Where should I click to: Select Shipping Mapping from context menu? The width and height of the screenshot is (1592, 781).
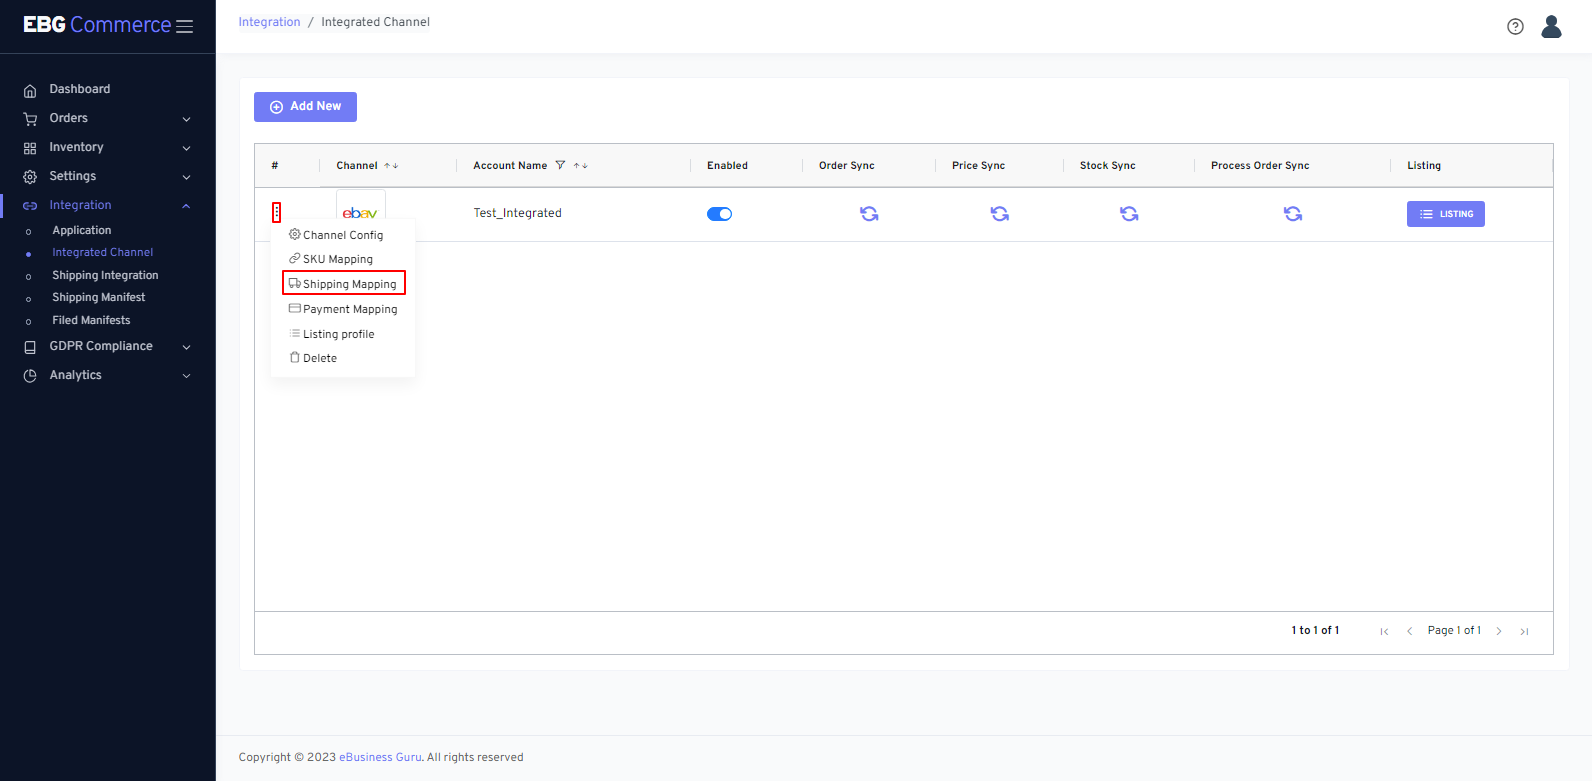point(344,284)
